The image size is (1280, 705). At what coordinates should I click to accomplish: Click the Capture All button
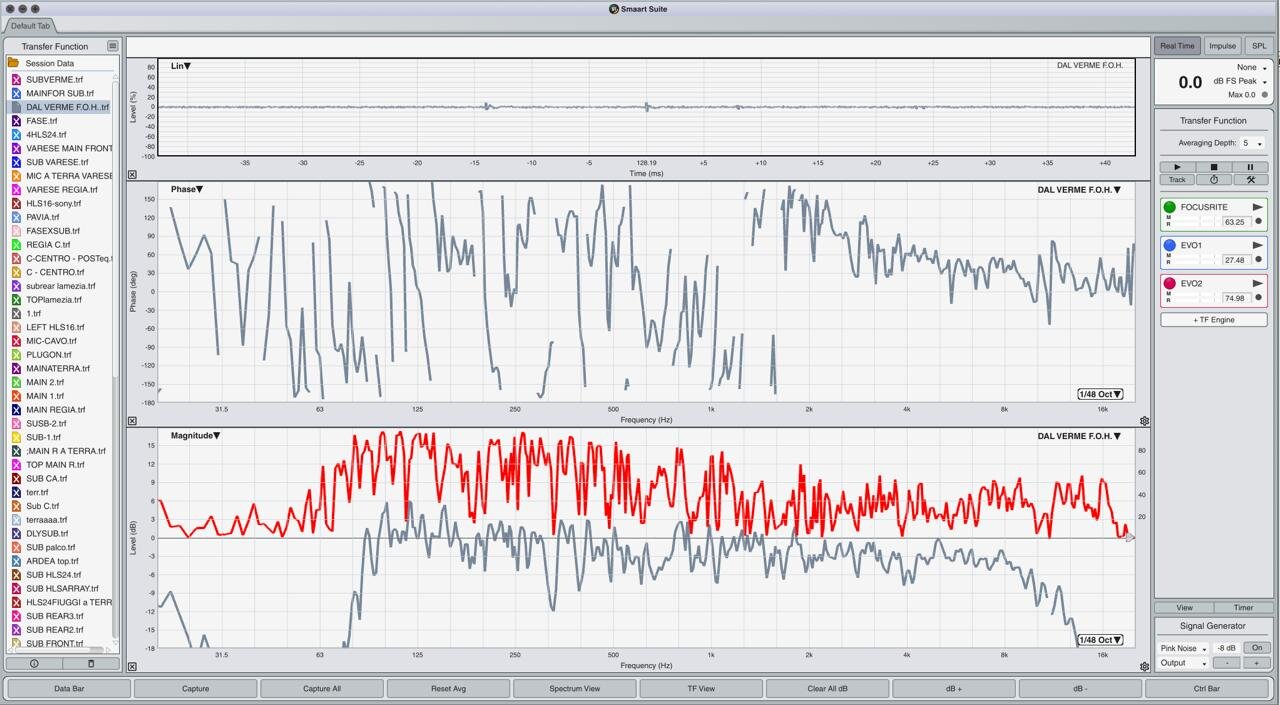322,688
